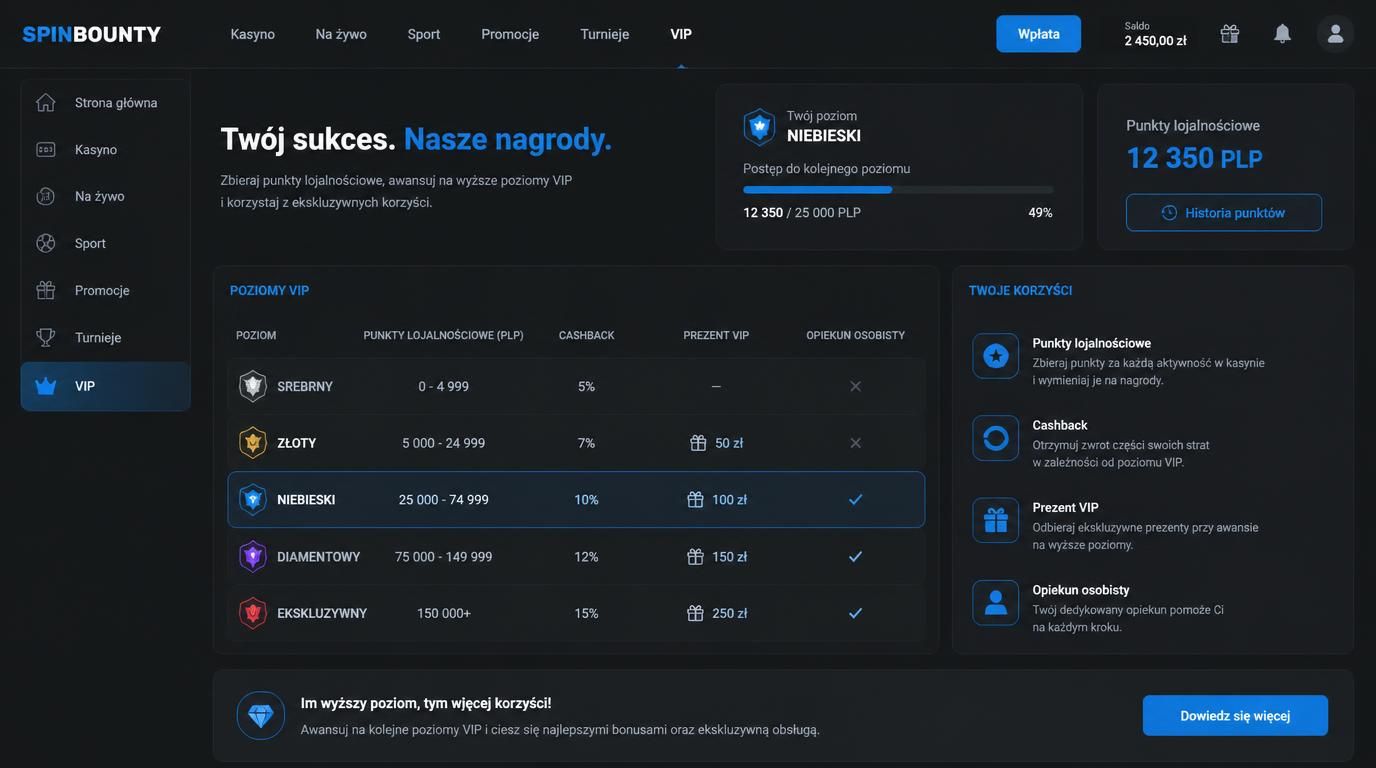The image size is (1376, 768).
Task: Open the user profile avatar
Action: point(1335,34)
